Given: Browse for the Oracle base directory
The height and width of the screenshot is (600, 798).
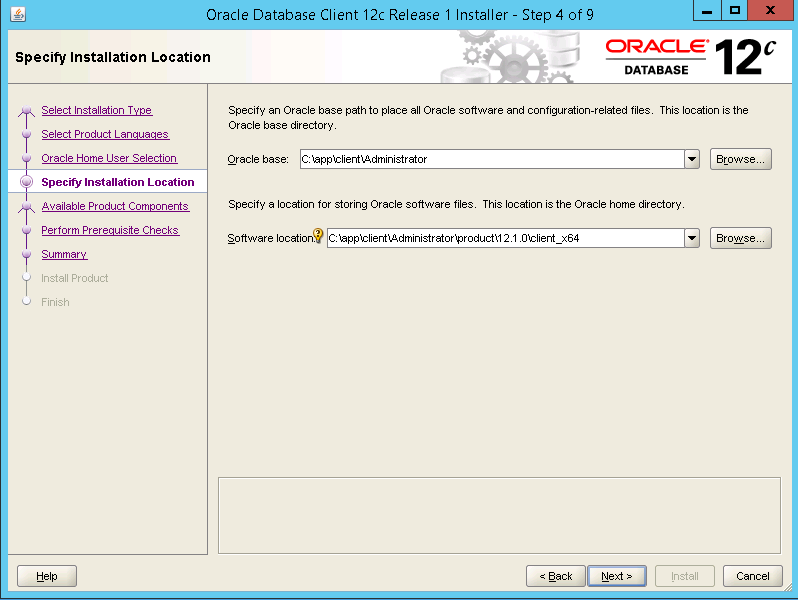Looking at the screenshot, I should click(740, 159).
